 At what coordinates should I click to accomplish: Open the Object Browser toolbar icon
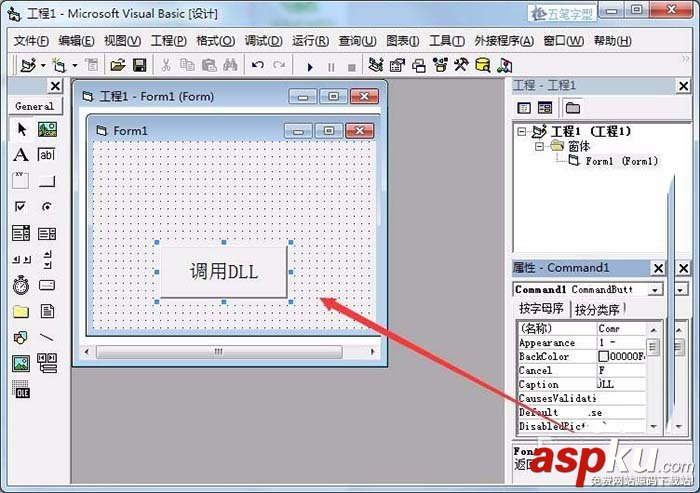click(440, 65)
